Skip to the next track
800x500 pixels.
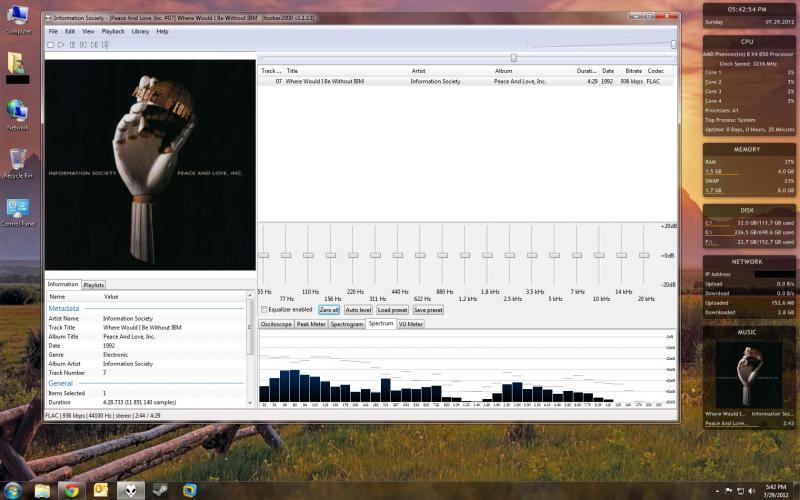94,45
